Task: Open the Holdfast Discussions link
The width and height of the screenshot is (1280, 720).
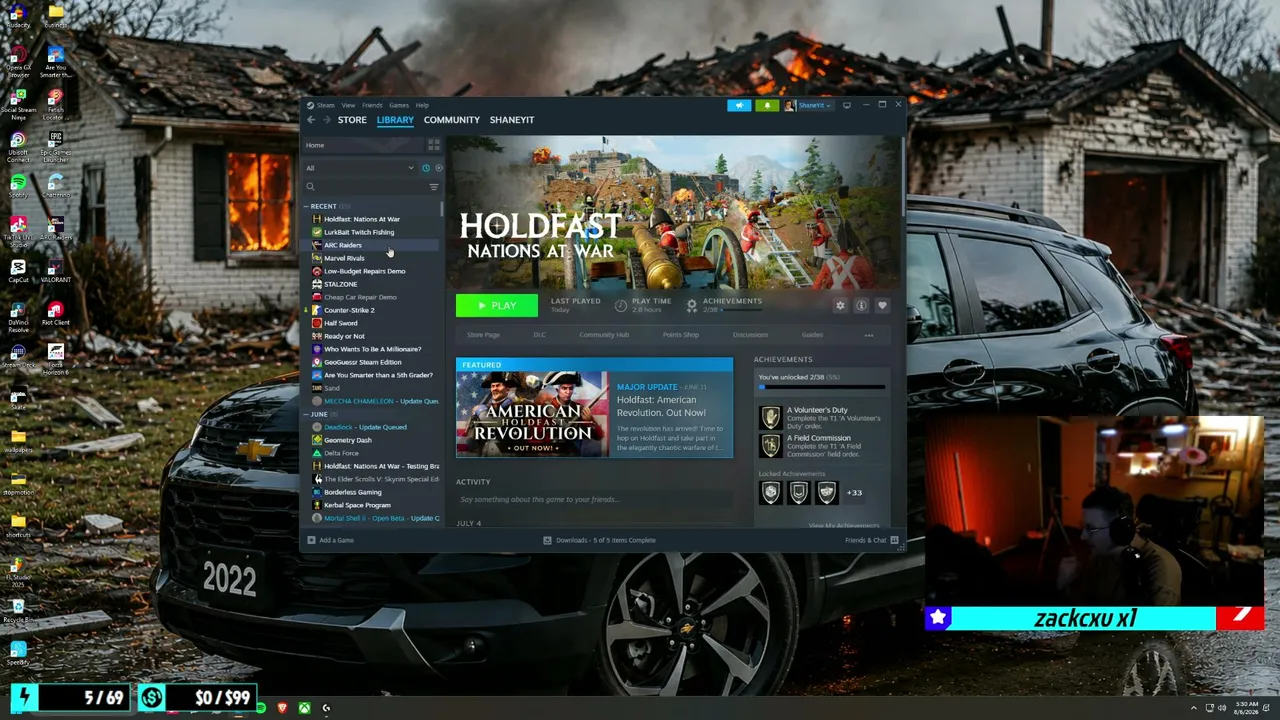Action: 750,335
